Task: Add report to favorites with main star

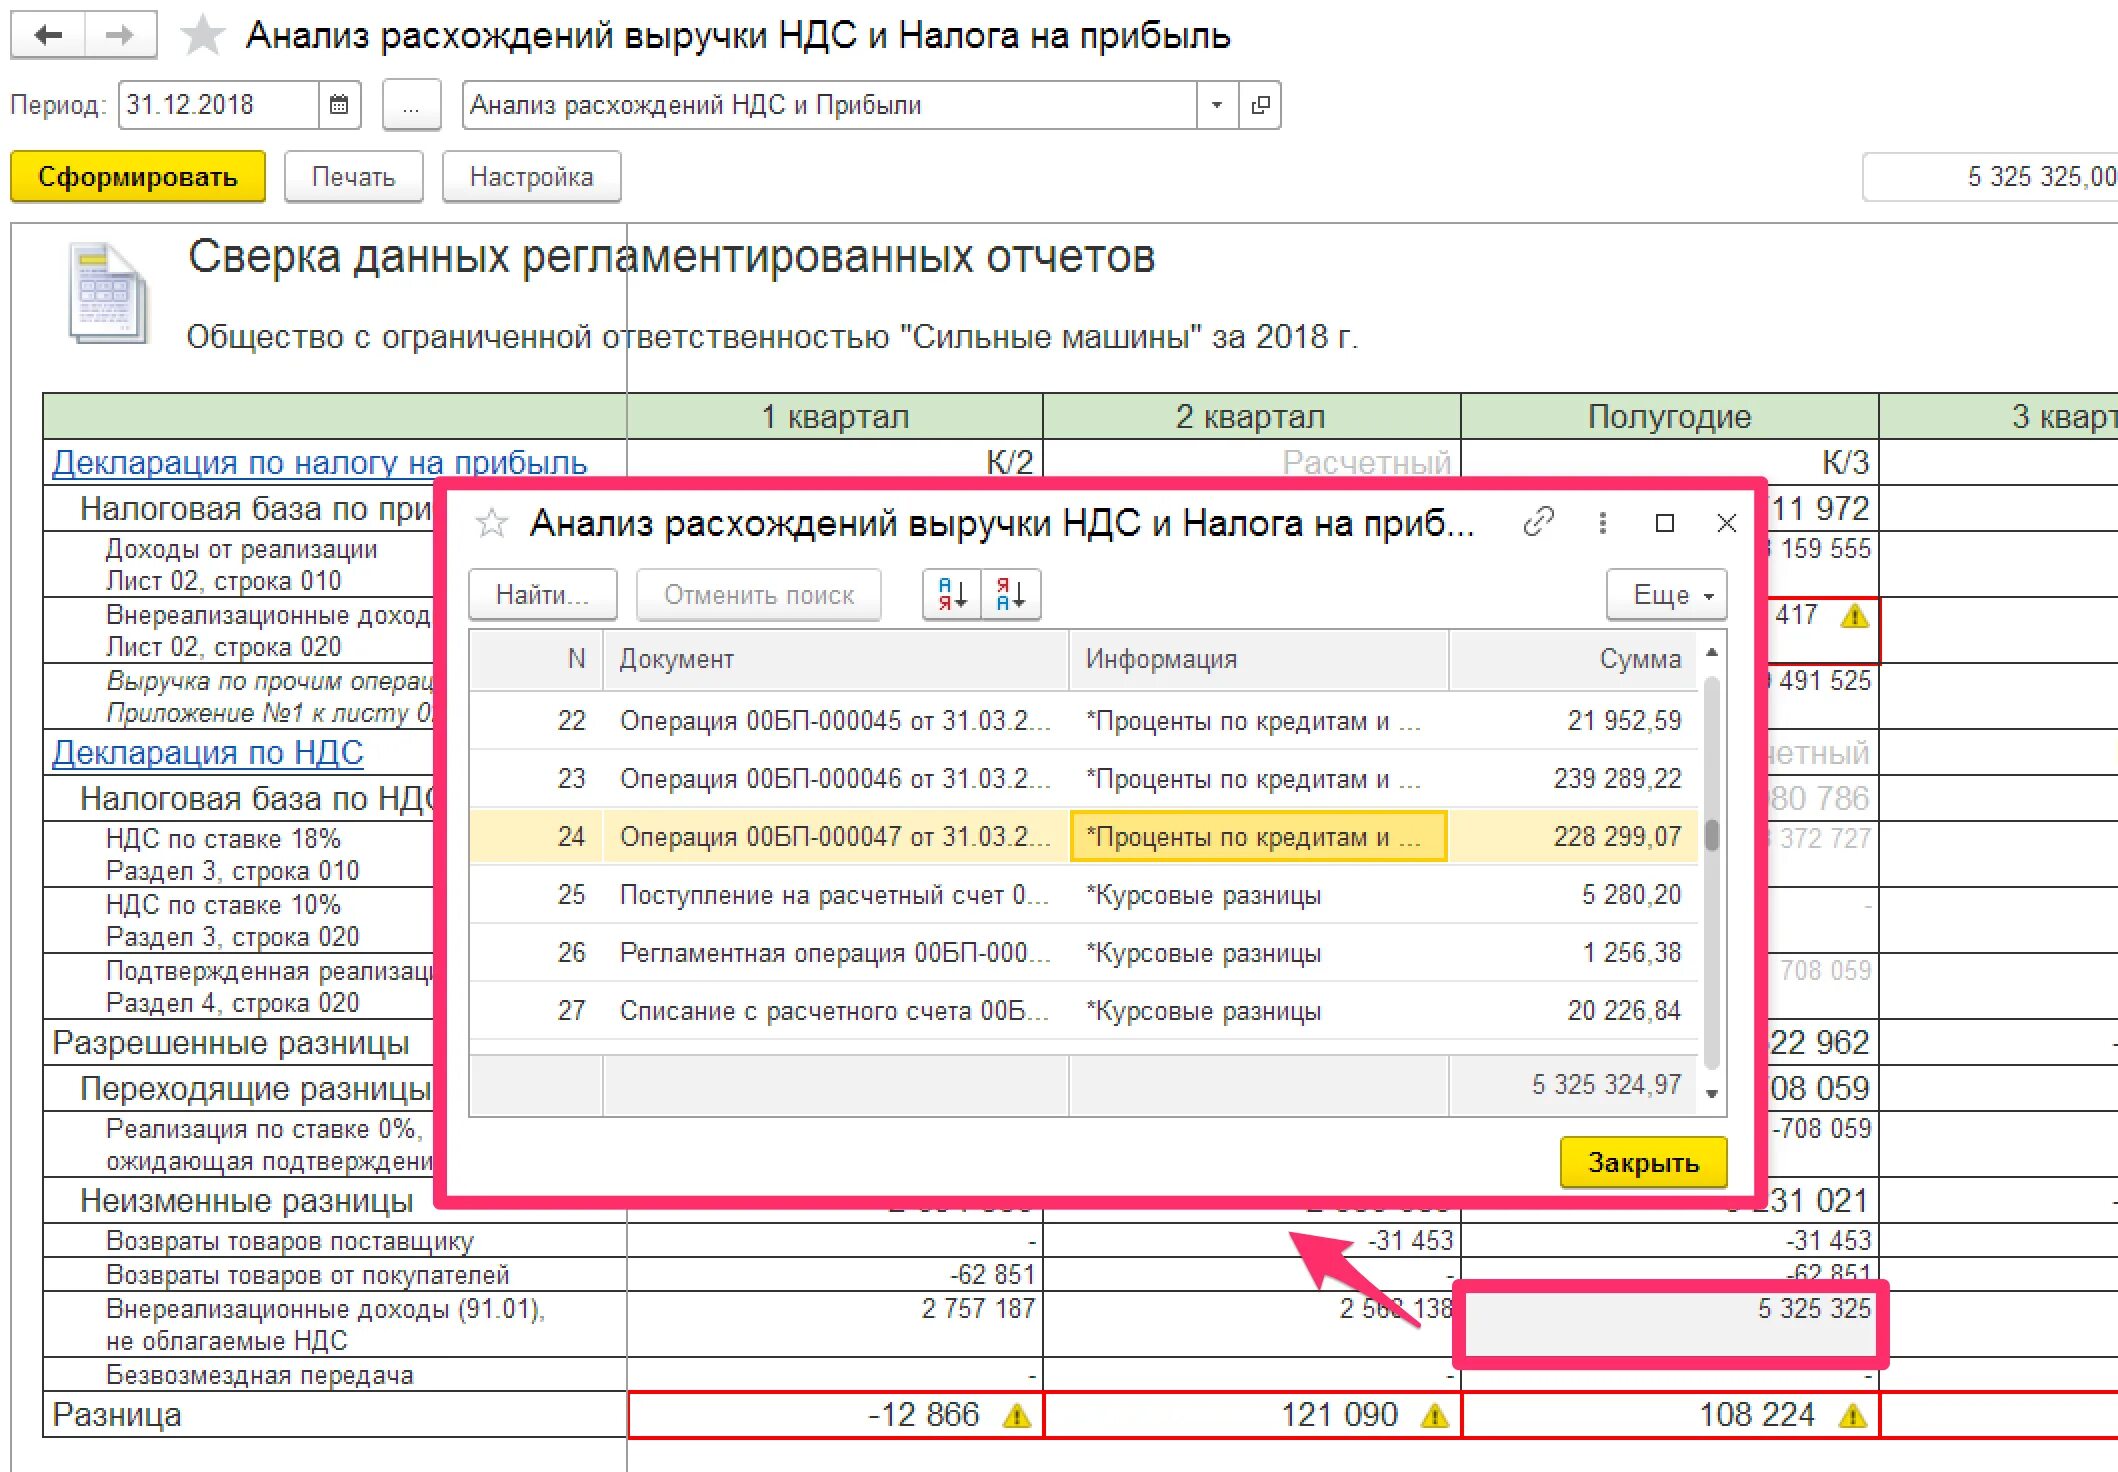Action: pos(202,35)
